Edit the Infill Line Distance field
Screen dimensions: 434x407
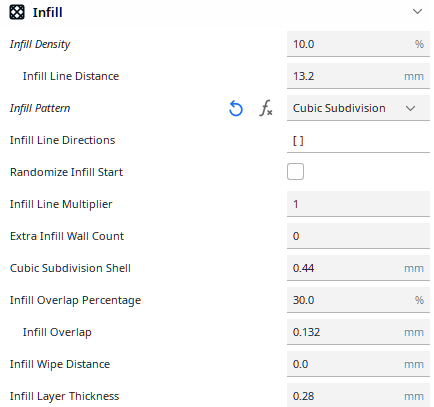pyautogui.click(x=358, y=76)
